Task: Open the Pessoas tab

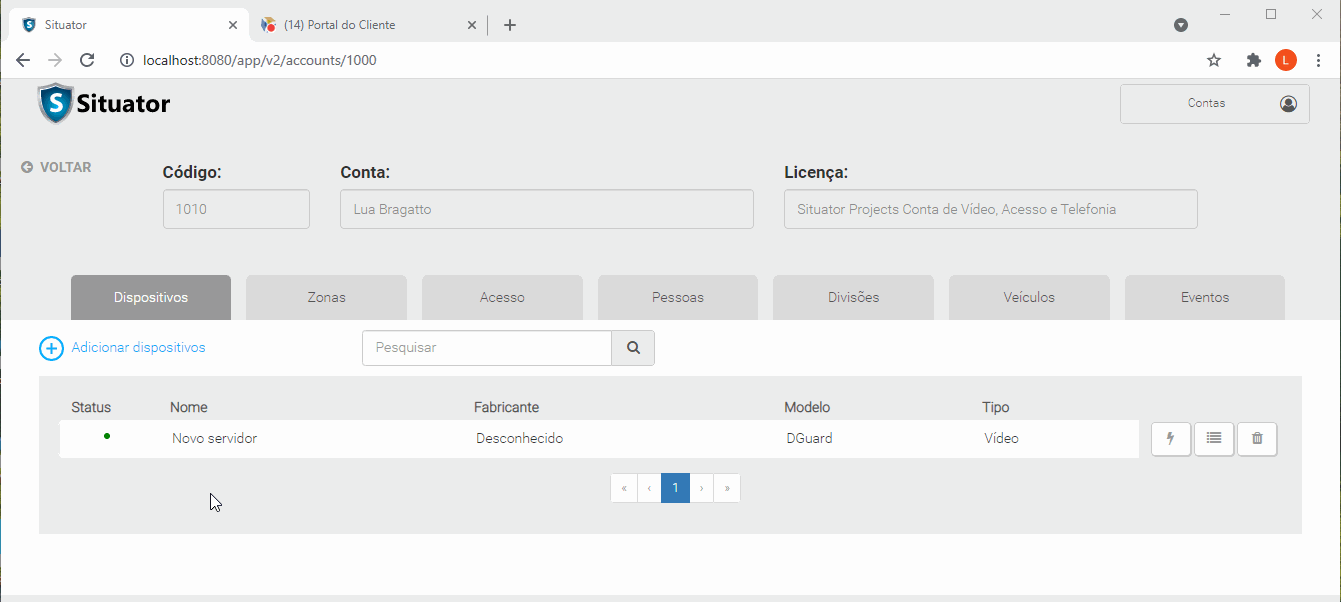Action: click(x=677, y=297)
